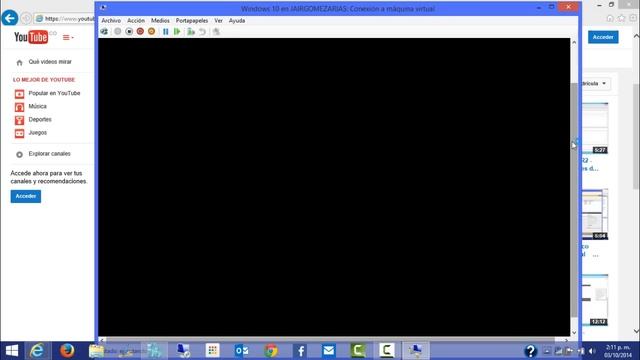Click the help question mark in taskbar
640x360 pixels.
530,351
